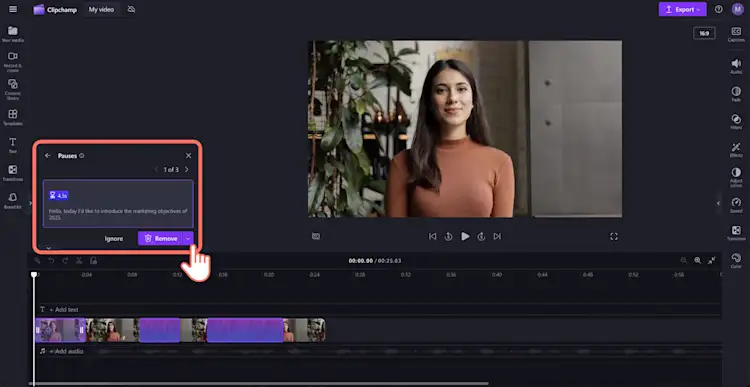Click the pause transcript text
This screenshot has height=387, width=750.
coord(118,214)
